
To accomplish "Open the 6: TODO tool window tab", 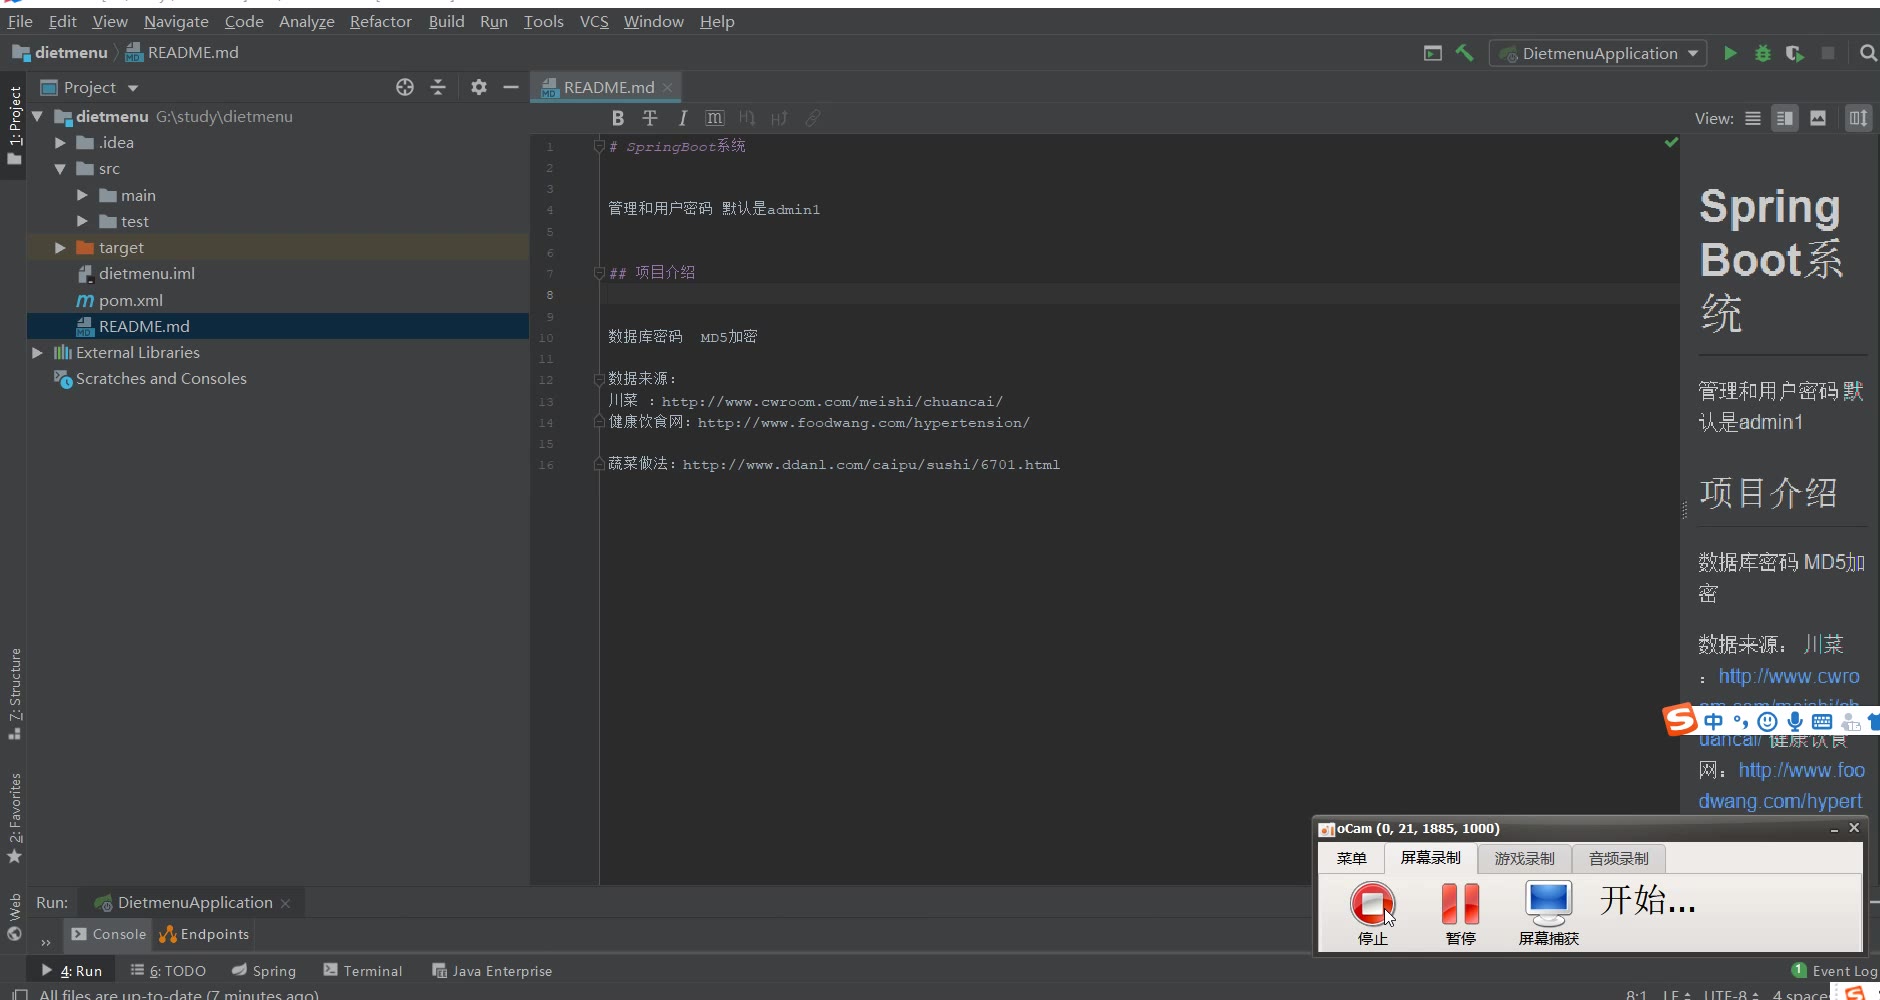I will (x=168, y=970).
